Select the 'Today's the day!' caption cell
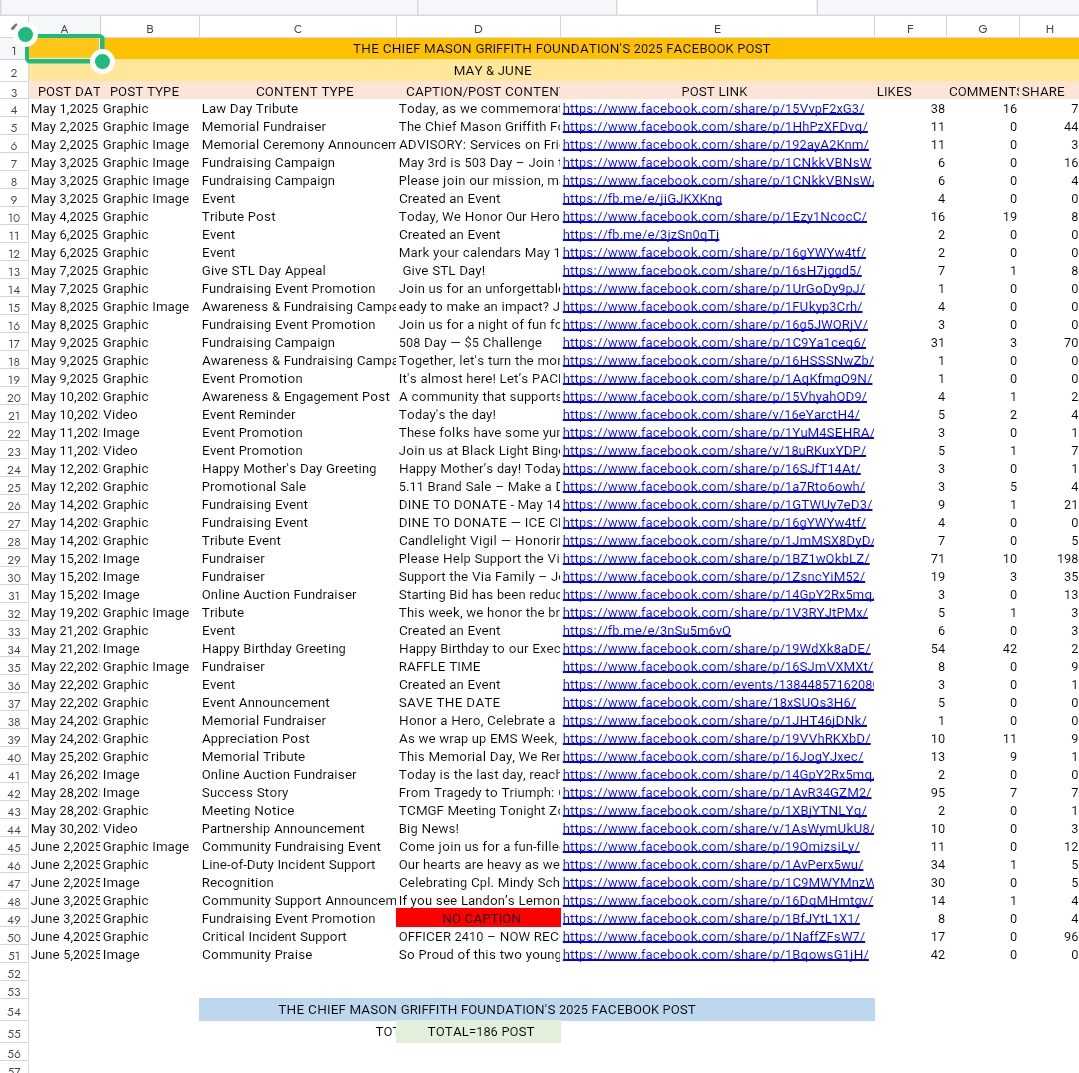Screen dimensions: 1079x1073 pyautogui.click(x=478, y=414)
